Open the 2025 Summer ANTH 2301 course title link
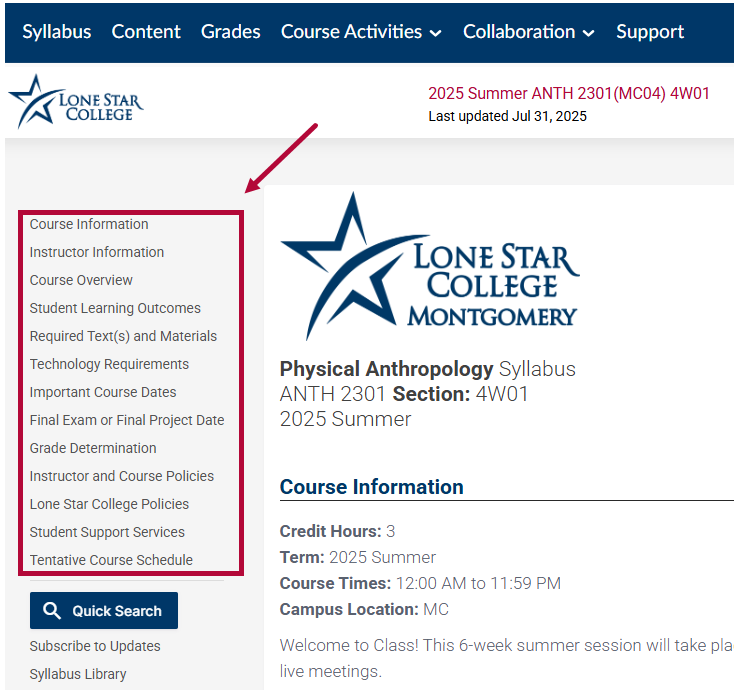The width and height of the screenshot is (739, 695). tap(569, 93)
